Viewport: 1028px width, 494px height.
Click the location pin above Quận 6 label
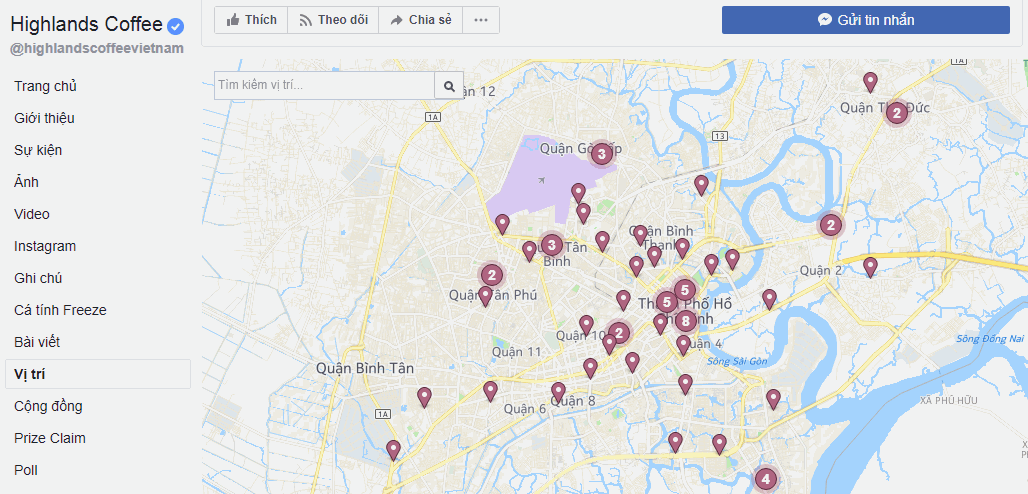(x=490, y=391)
